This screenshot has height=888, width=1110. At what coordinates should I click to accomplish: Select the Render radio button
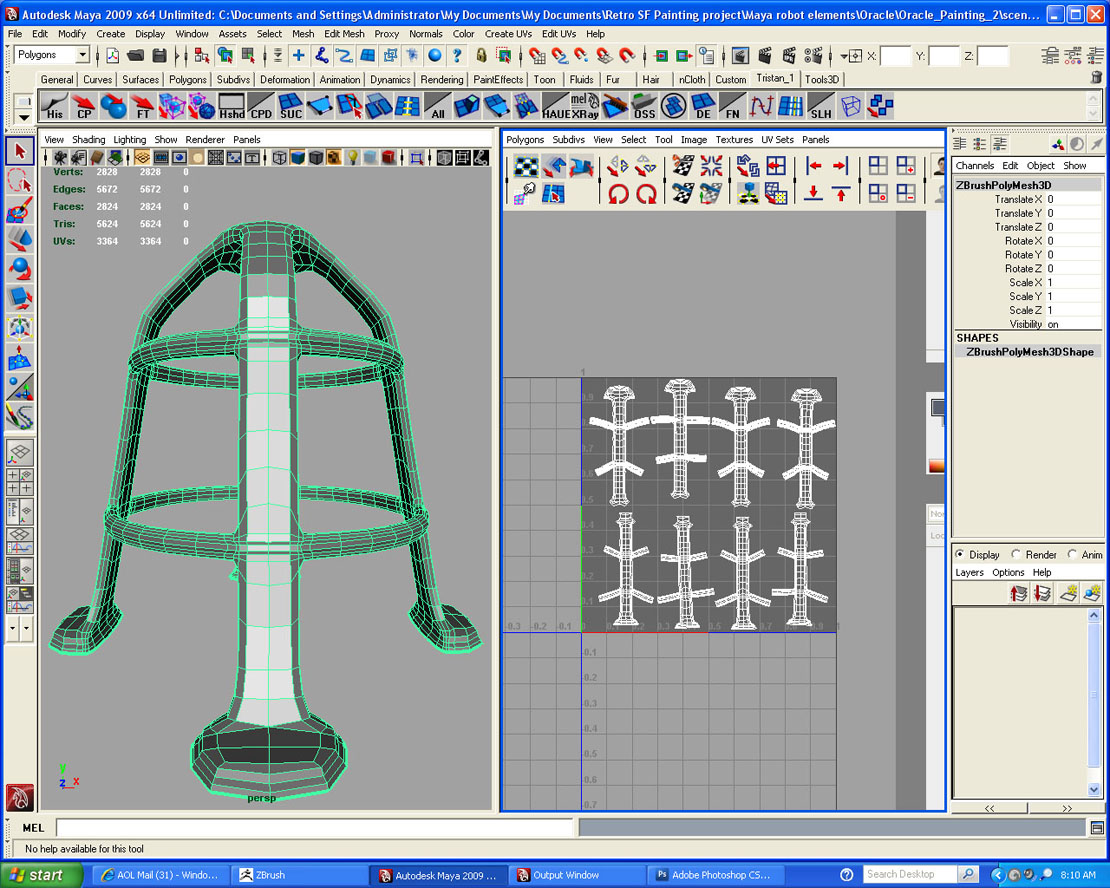(x=1016, y=555)
